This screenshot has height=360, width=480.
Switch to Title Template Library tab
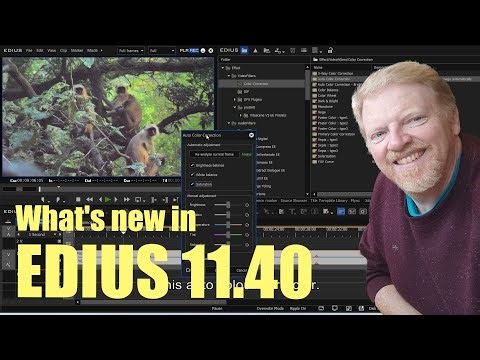pyautogui.click(x=329, y=201)
